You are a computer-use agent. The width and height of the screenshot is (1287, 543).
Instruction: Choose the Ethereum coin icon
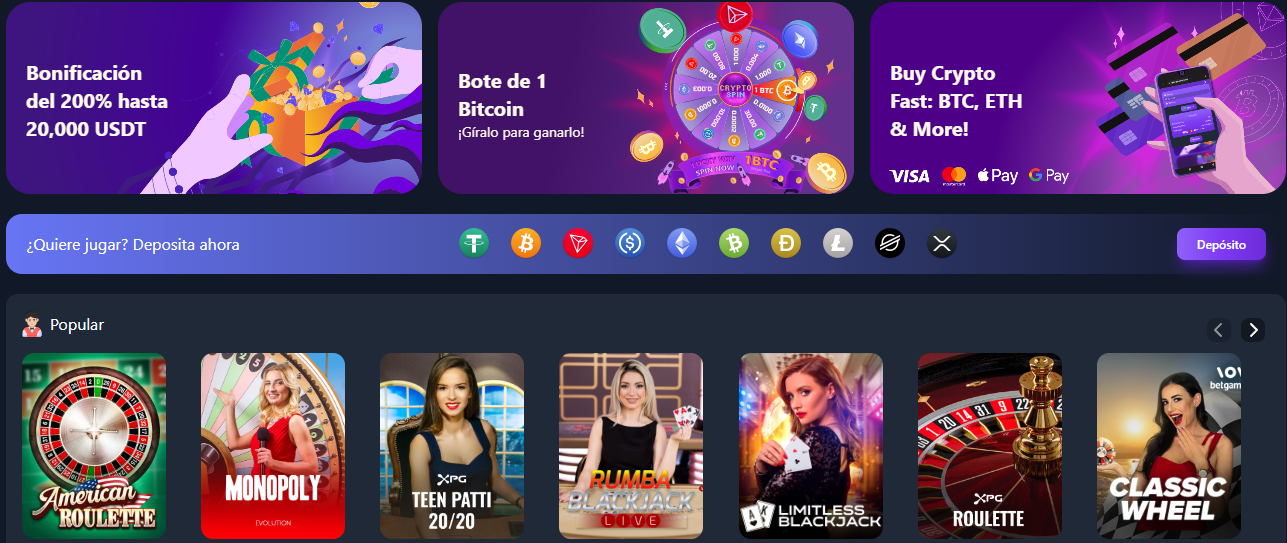[682, 243]
